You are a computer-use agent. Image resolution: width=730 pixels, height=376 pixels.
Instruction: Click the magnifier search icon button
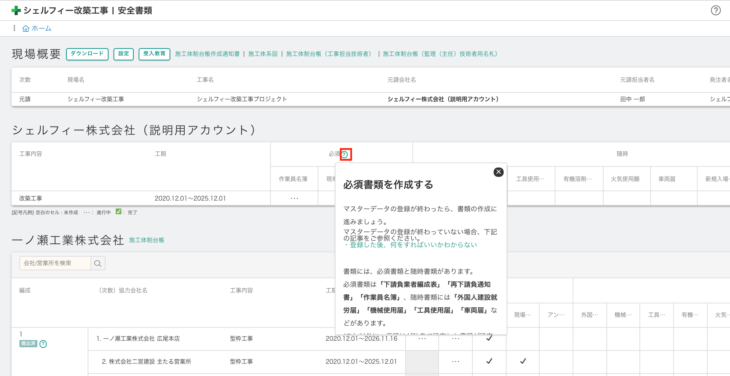coord(98,263)
